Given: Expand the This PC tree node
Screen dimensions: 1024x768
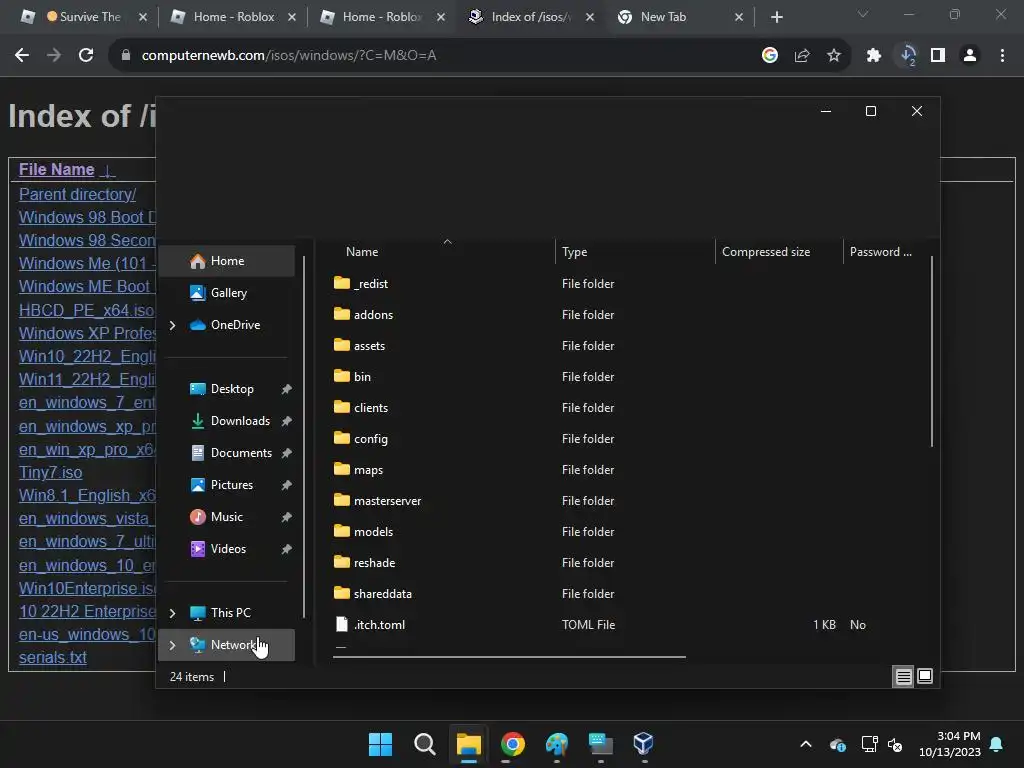Looking at the screenshot, I should 172,613.
